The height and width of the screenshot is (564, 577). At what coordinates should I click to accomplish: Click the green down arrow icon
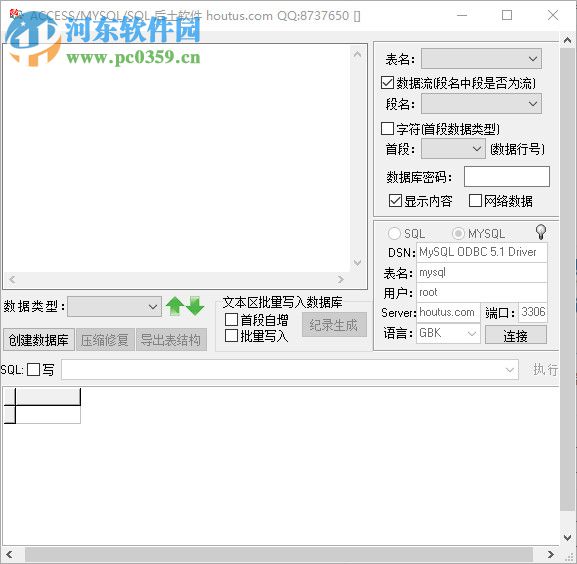pyautogui.click(x=195, y=306)
